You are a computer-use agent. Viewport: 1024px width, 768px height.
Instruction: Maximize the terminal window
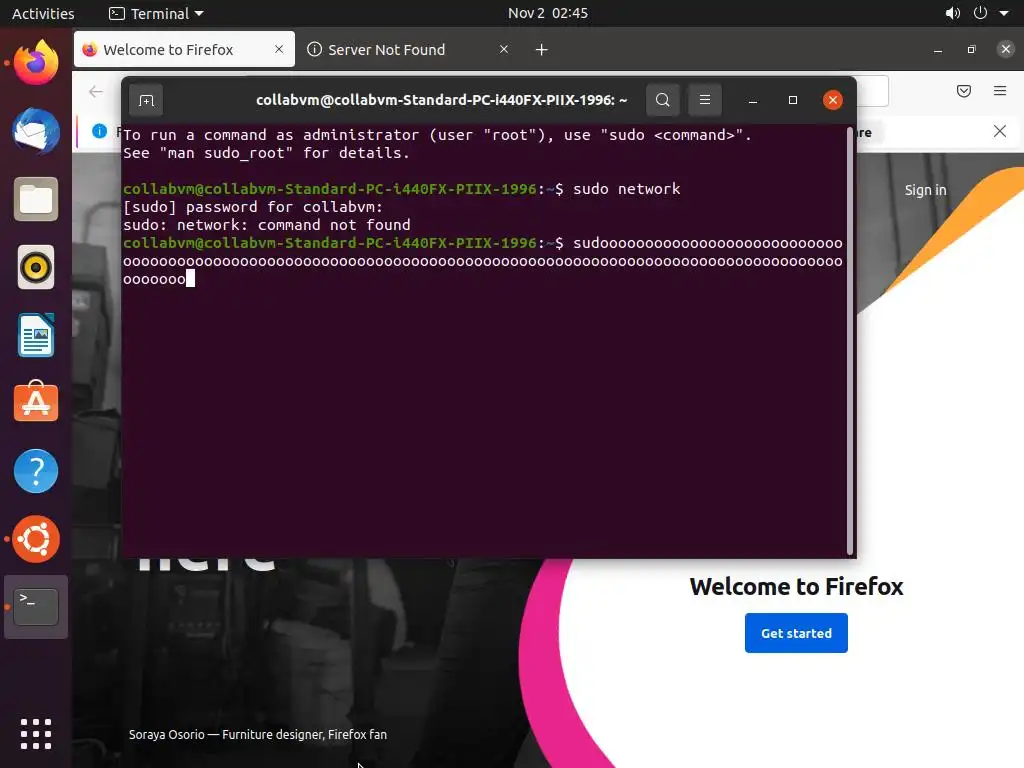tap(793, 100)
